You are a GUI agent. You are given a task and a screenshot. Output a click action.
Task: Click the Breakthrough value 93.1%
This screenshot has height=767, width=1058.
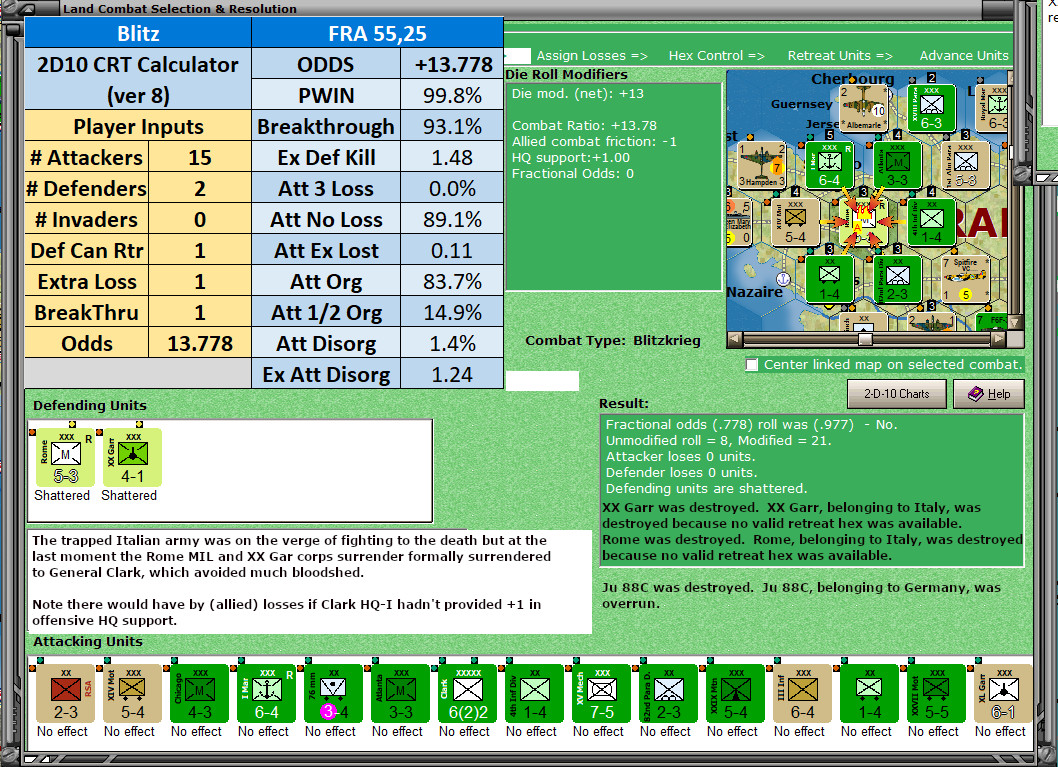click(x=452, y=126)
